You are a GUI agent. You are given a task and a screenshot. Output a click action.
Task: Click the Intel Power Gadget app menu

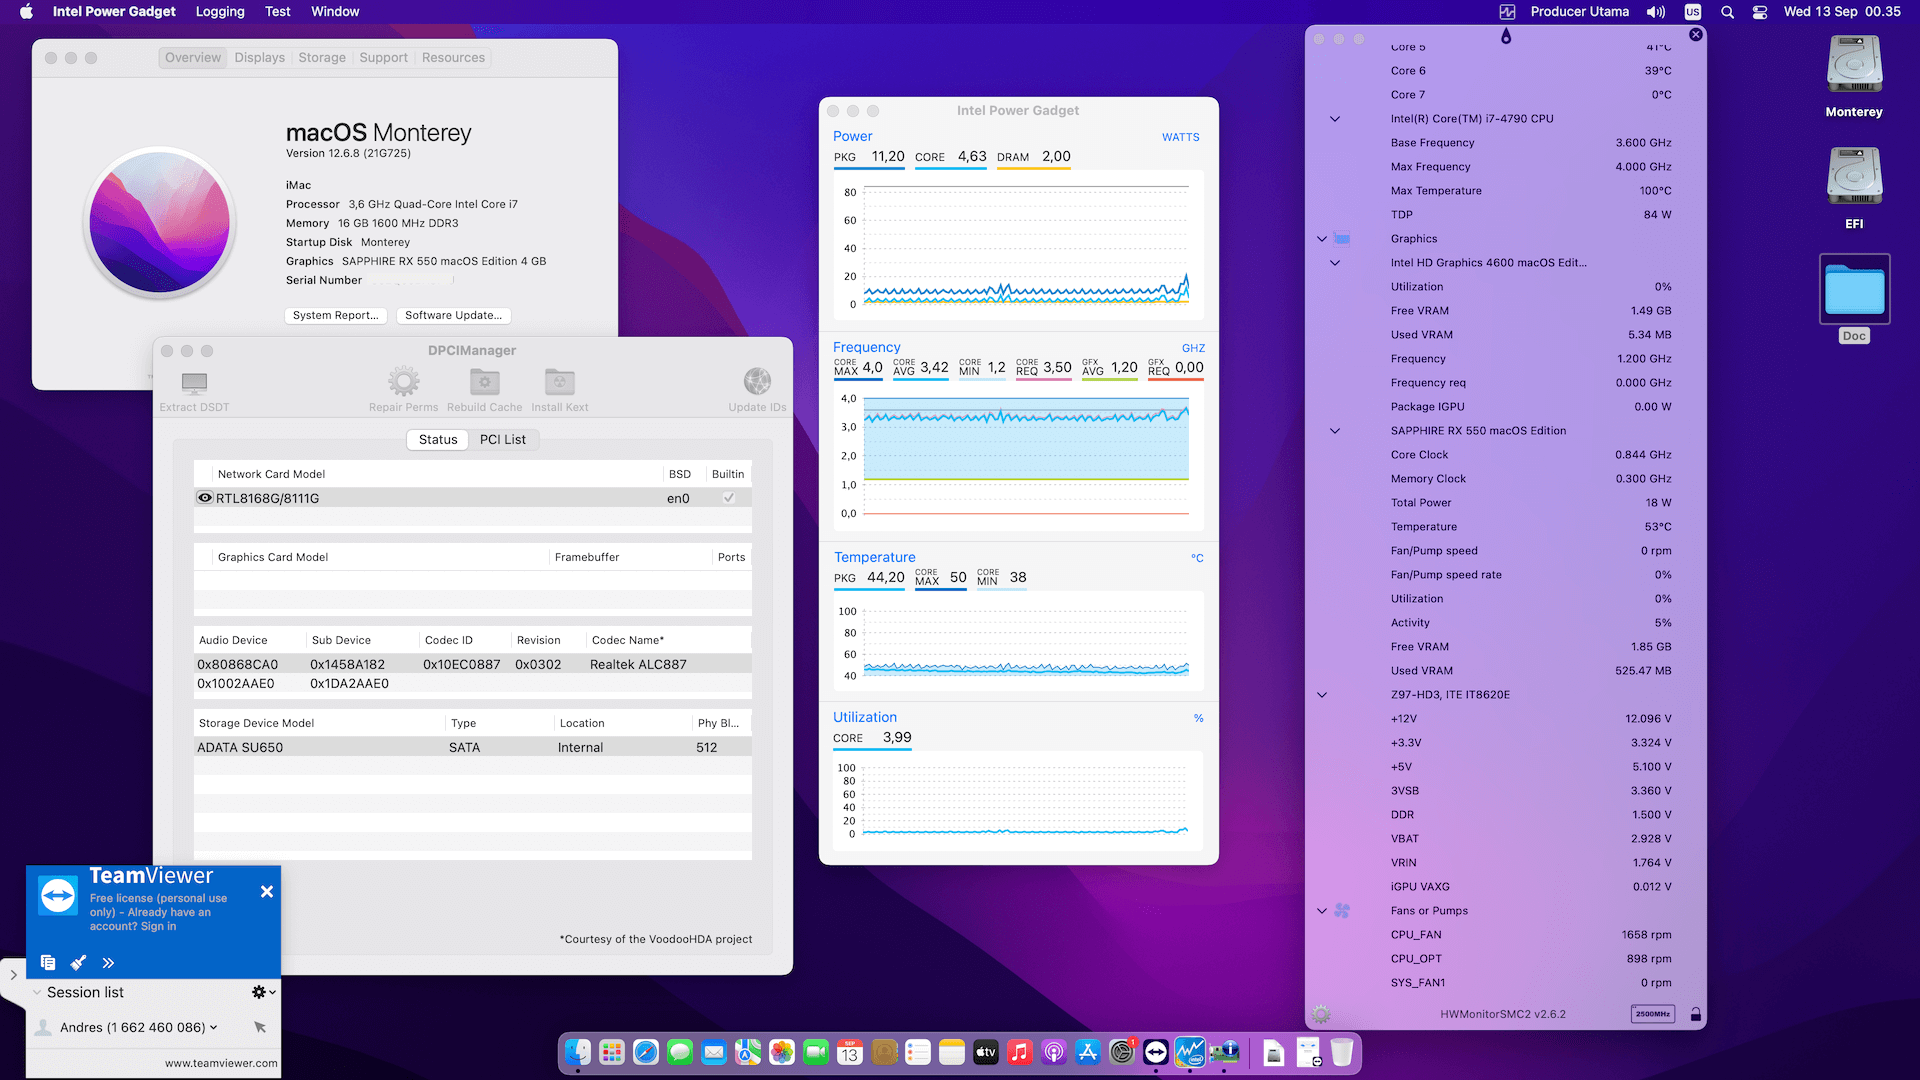[x=114, y=12]
